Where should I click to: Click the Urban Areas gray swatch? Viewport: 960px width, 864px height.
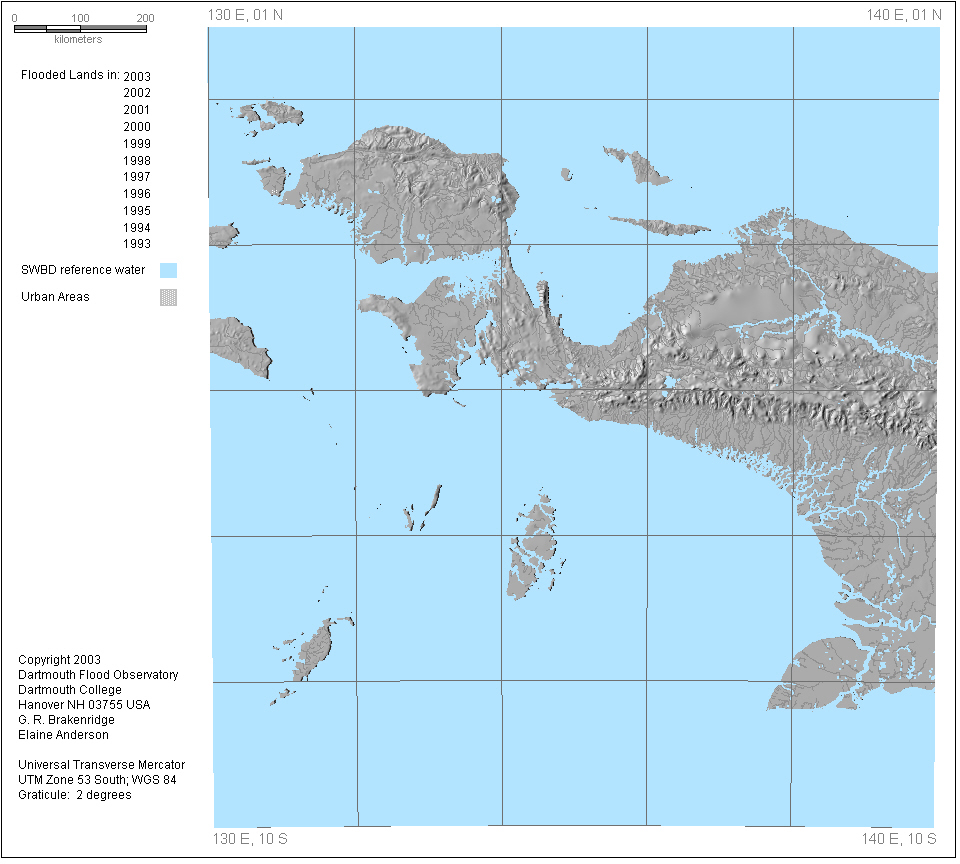[x=168, y=297]
